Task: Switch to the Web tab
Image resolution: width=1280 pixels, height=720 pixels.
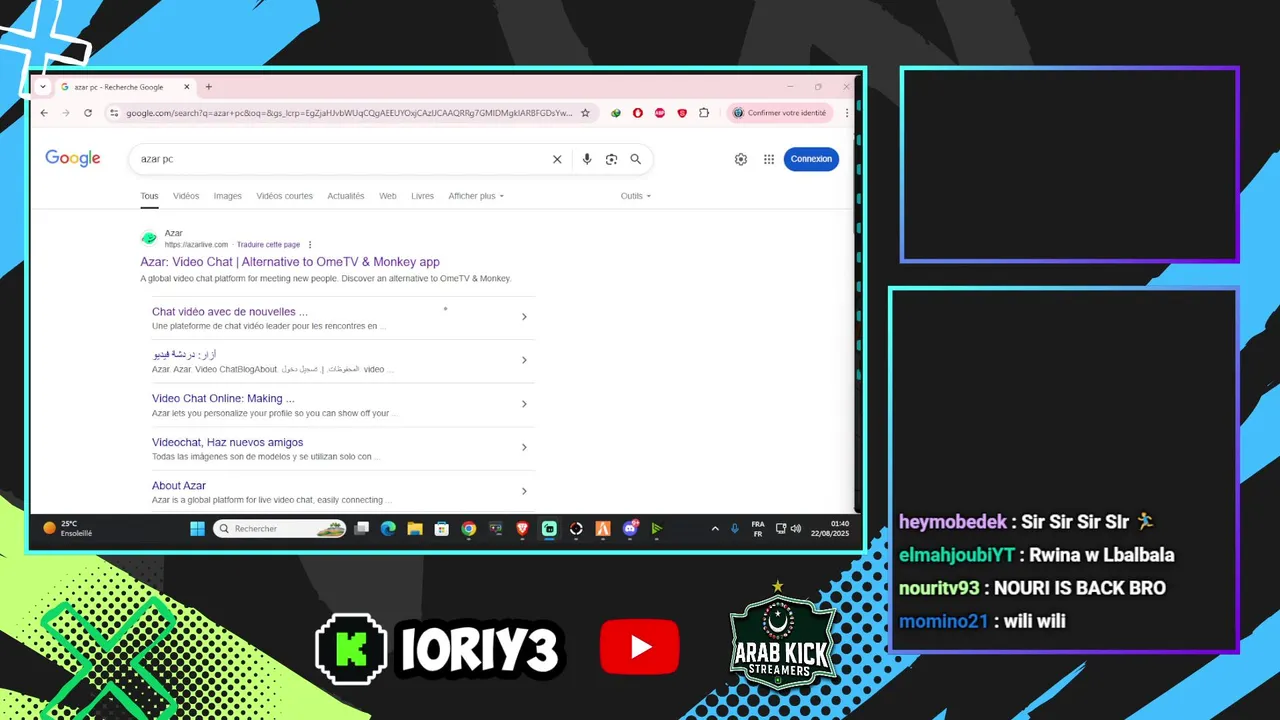Action: pyautogui.click(x=388, y=196)
